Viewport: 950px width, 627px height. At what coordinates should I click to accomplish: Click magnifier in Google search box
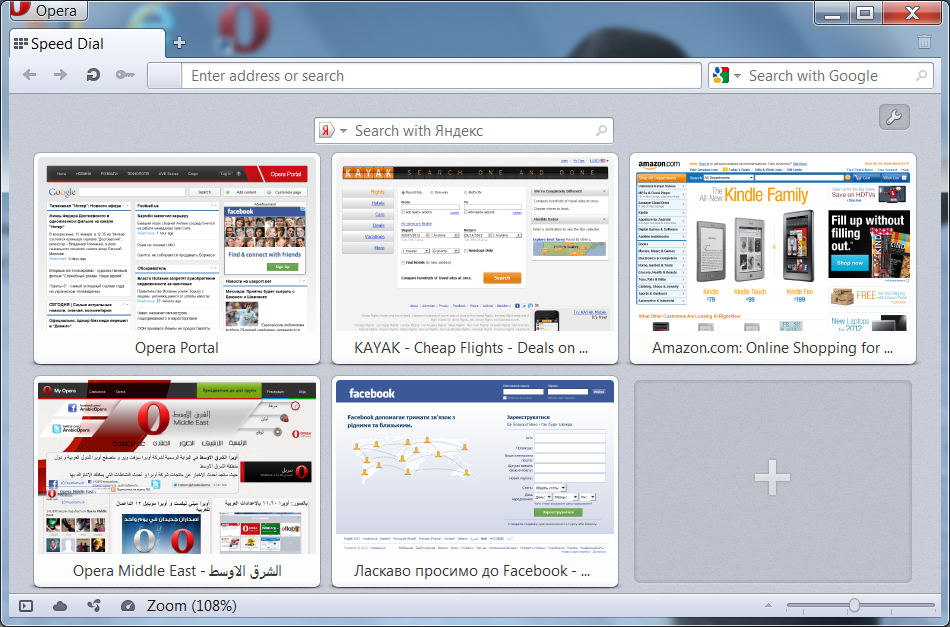tap(922, 76)
